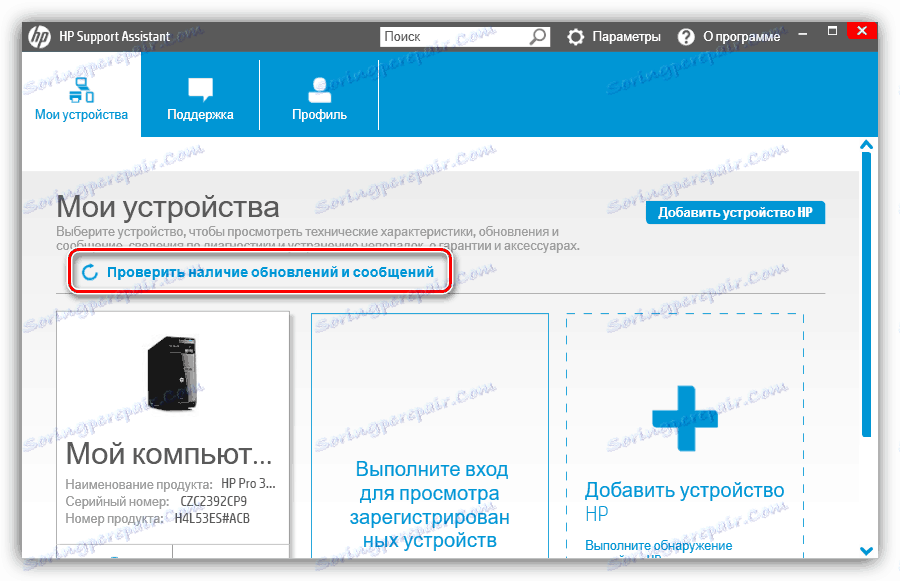Click the person icon on Профиль tab
The width and height of the screenshot is (900, 581).
click(x=318, y=88)
